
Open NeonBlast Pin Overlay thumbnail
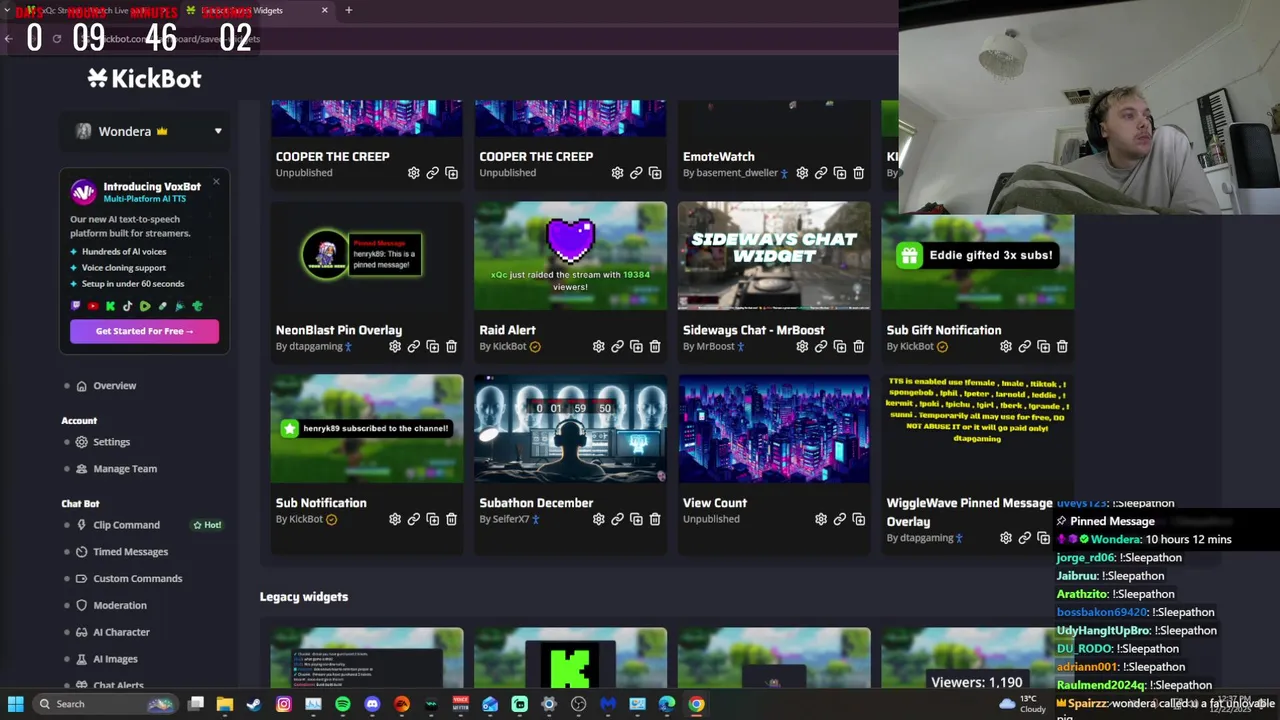(366, 256)
